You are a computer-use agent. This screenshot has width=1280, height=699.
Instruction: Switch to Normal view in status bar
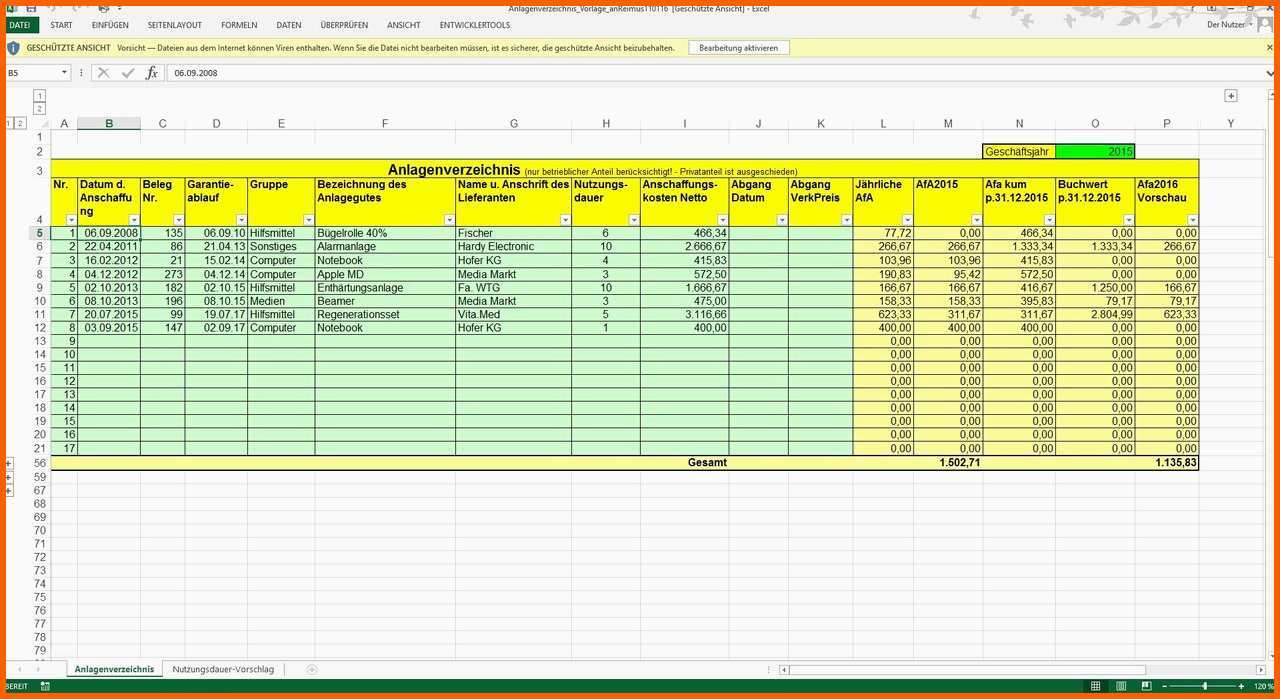point(1096,686)
